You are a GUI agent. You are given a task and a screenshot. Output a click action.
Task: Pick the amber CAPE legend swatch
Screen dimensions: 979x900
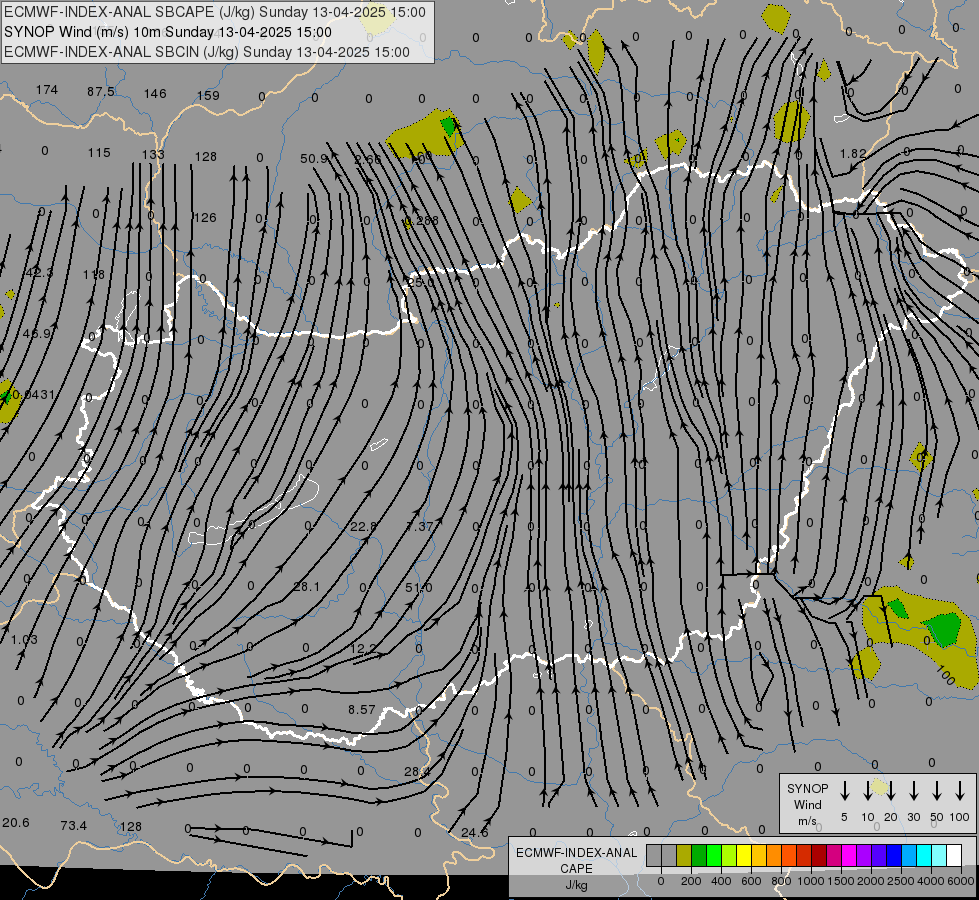(759, 856)
